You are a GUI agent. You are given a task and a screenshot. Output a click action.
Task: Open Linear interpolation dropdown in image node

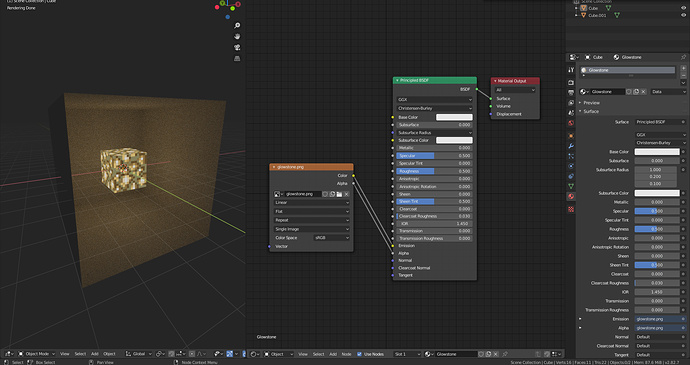(312, 203)
